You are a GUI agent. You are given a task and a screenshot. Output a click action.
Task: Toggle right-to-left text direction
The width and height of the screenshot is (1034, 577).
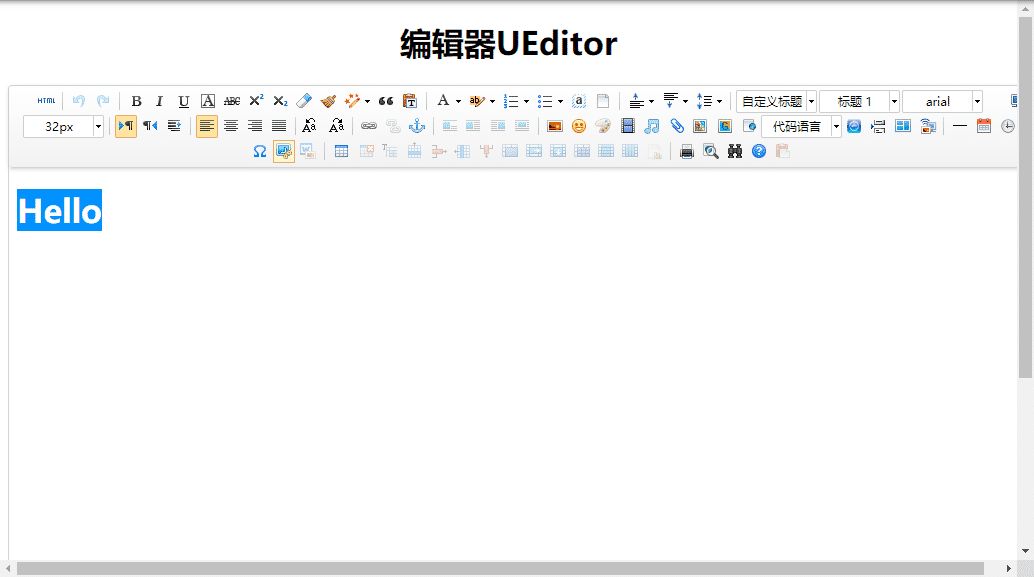tap(150, 126)
